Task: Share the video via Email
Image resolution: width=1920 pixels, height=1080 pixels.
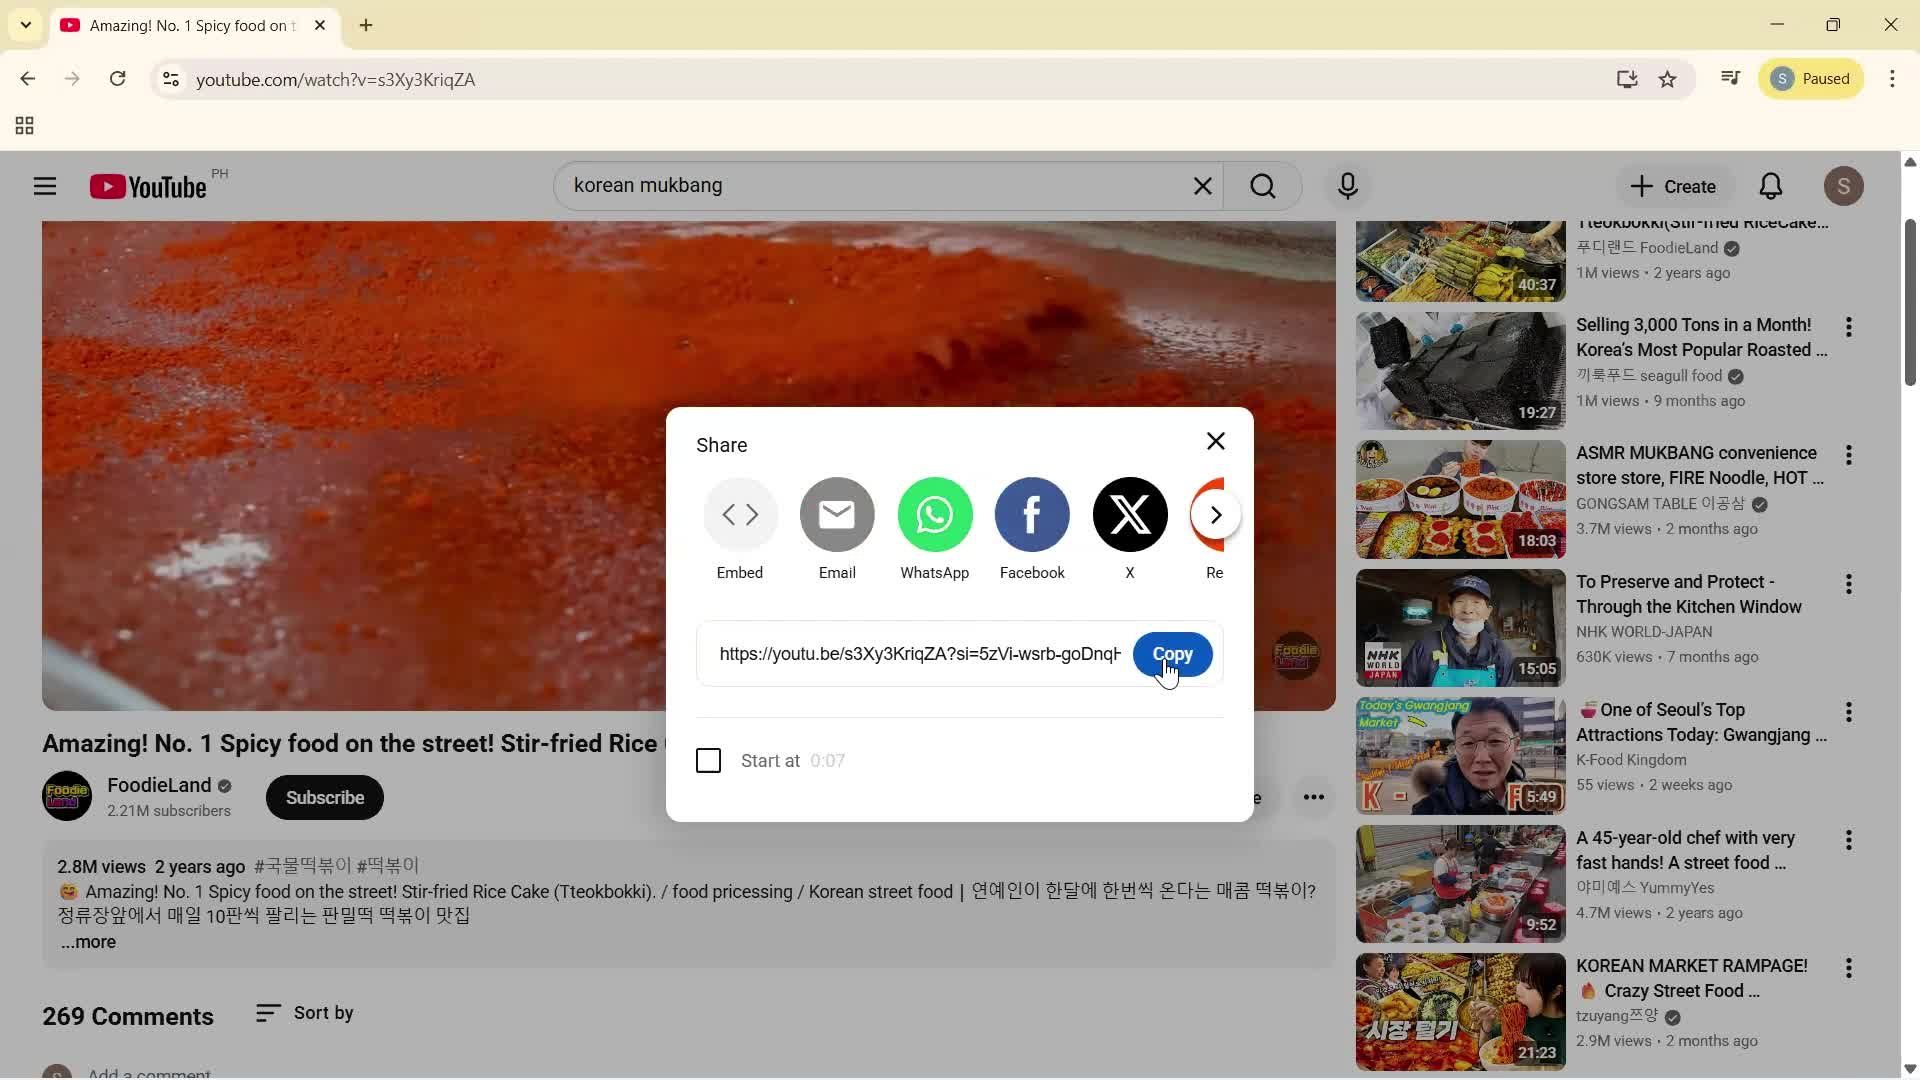Action: click(837, 514)
